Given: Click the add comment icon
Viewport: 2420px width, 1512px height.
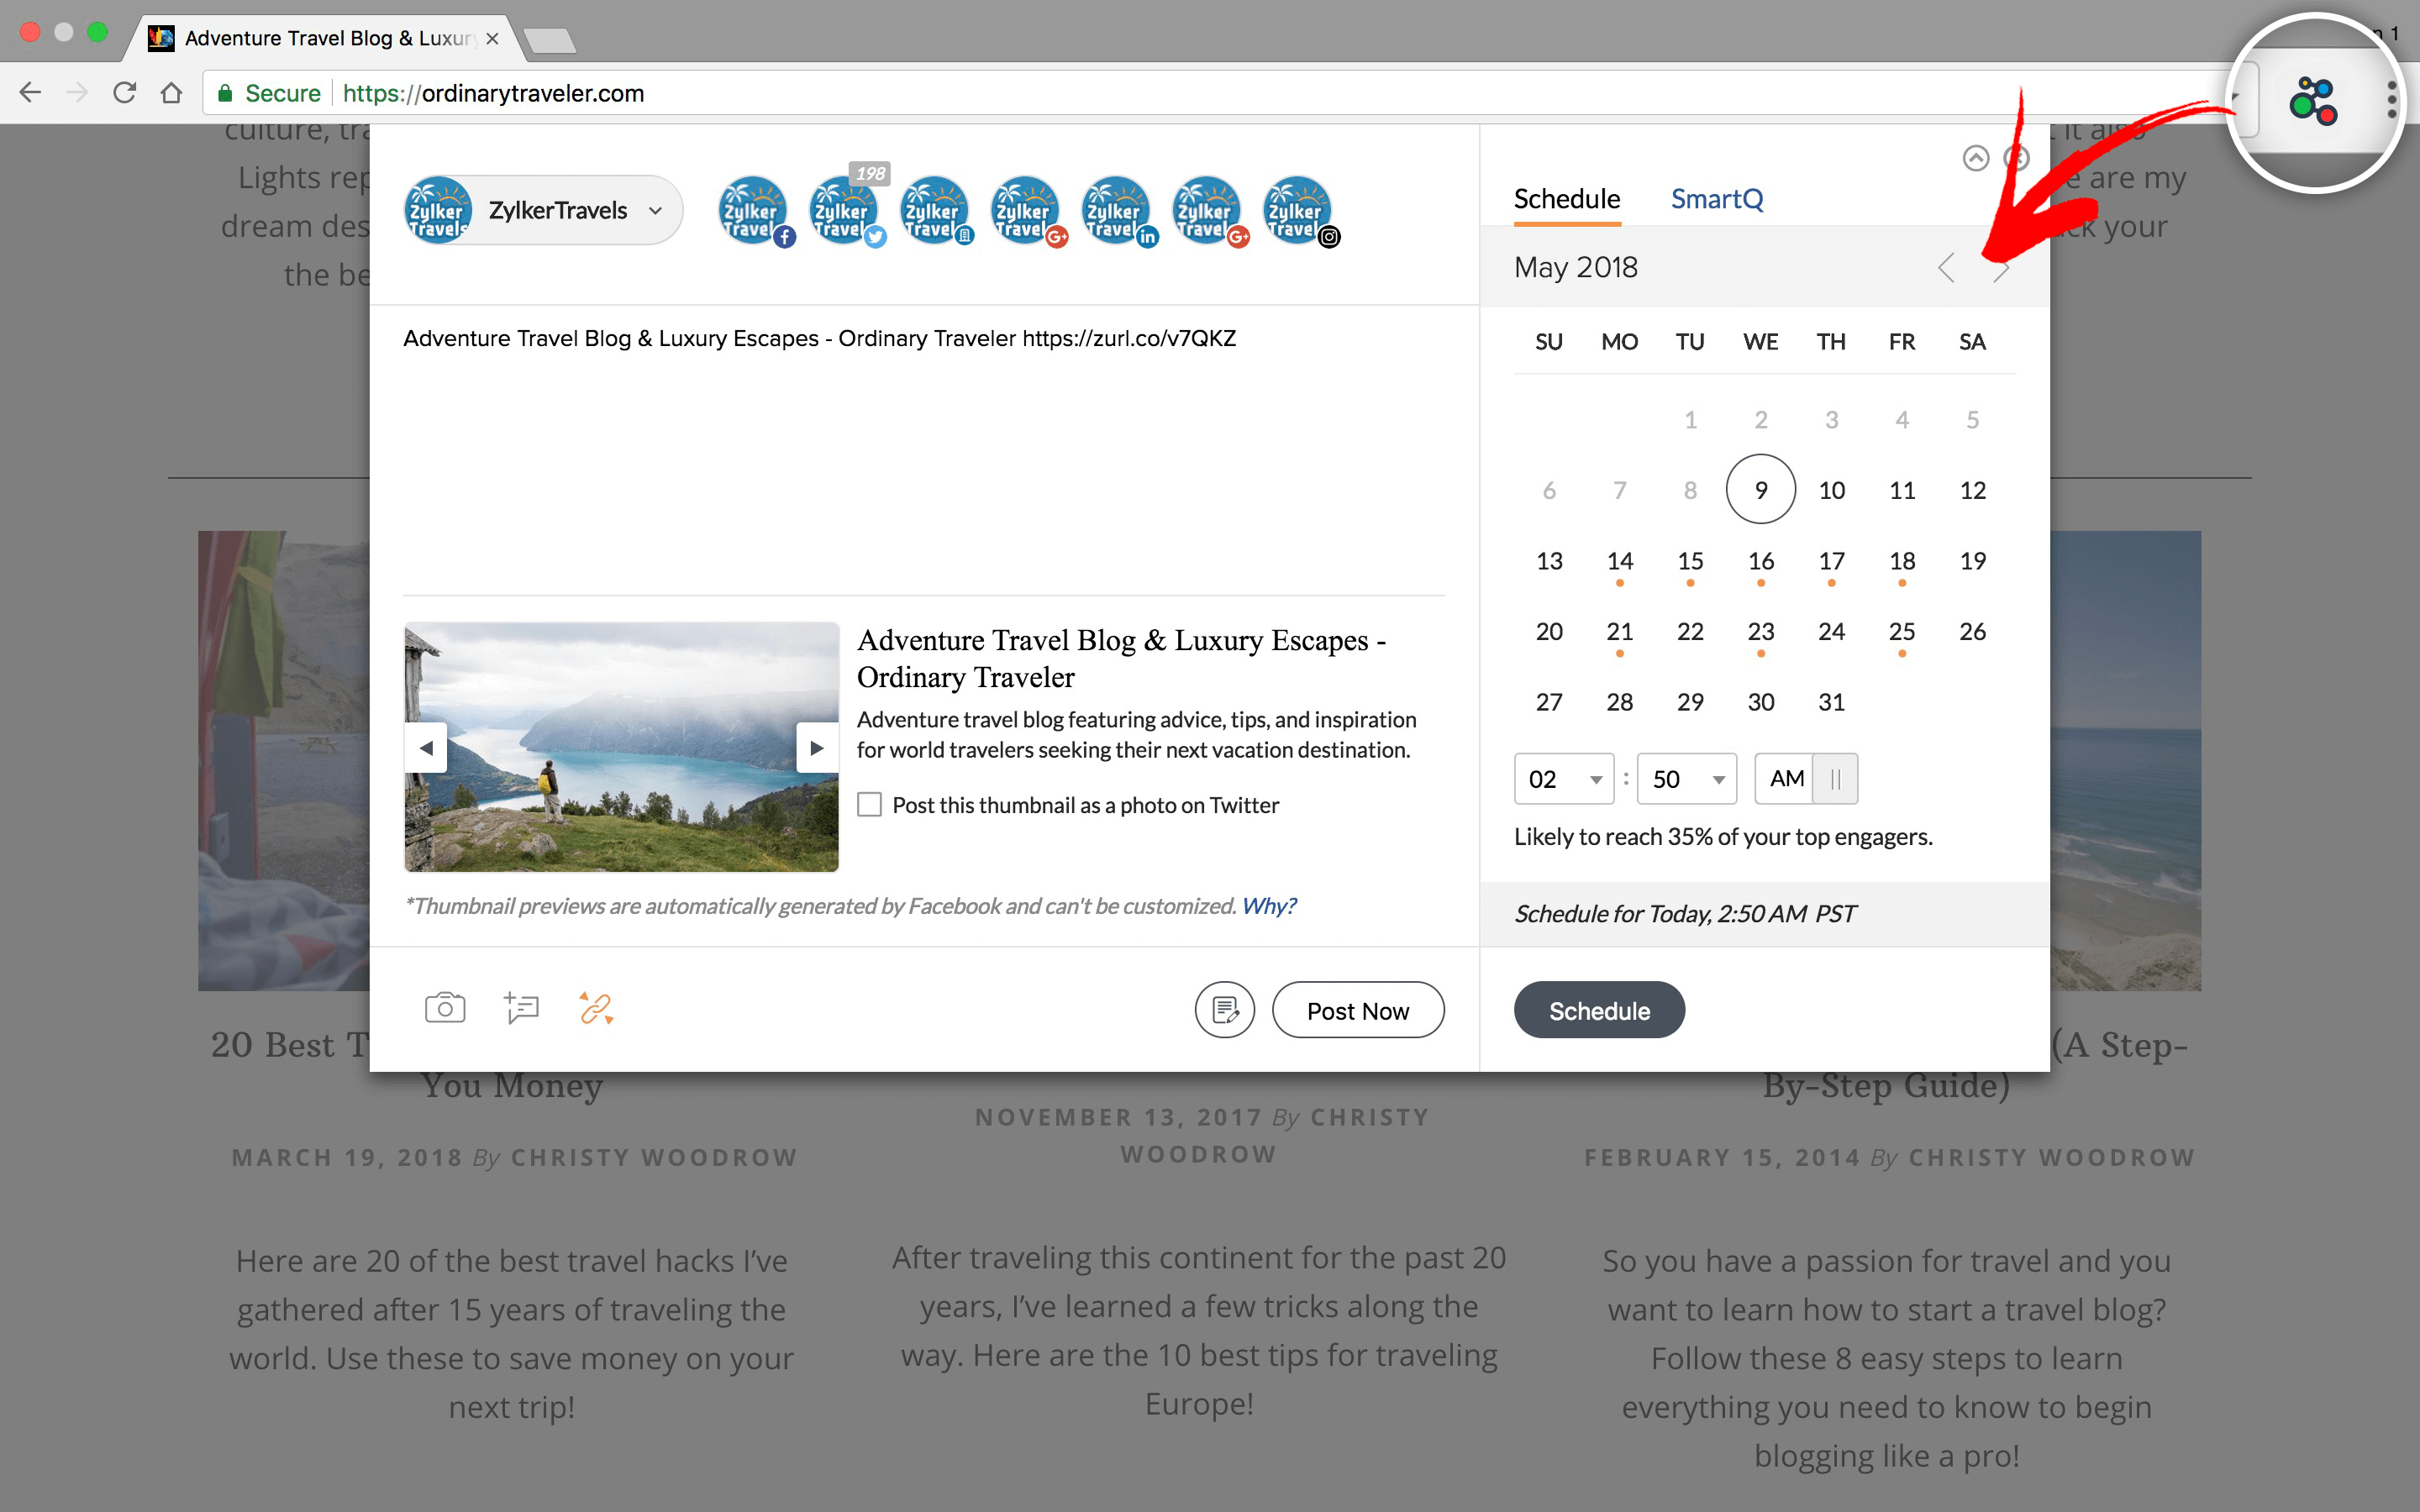Looking at the screenshot, I should tap(521, 1008).
